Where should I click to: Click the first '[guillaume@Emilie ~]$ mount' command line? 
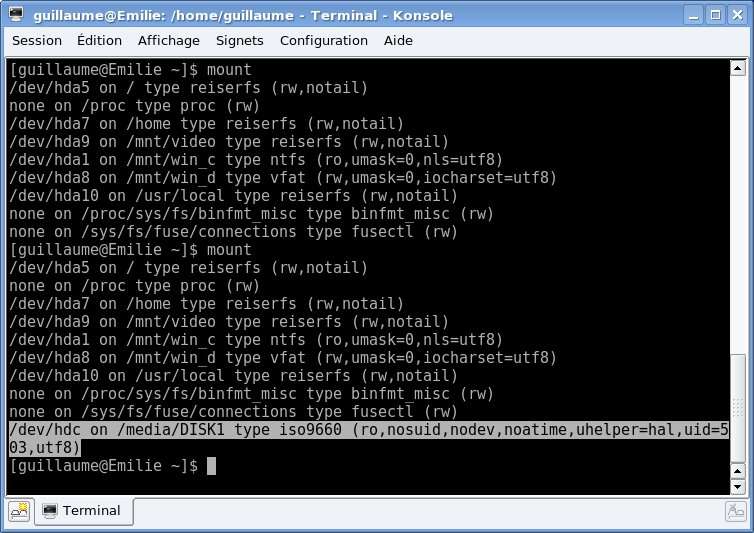tap(130, 70)
